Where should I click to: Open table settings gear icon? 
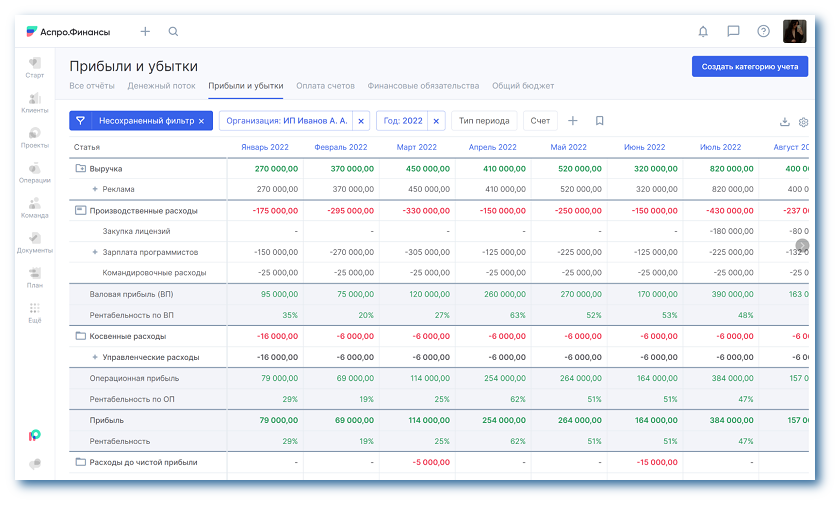803,122
